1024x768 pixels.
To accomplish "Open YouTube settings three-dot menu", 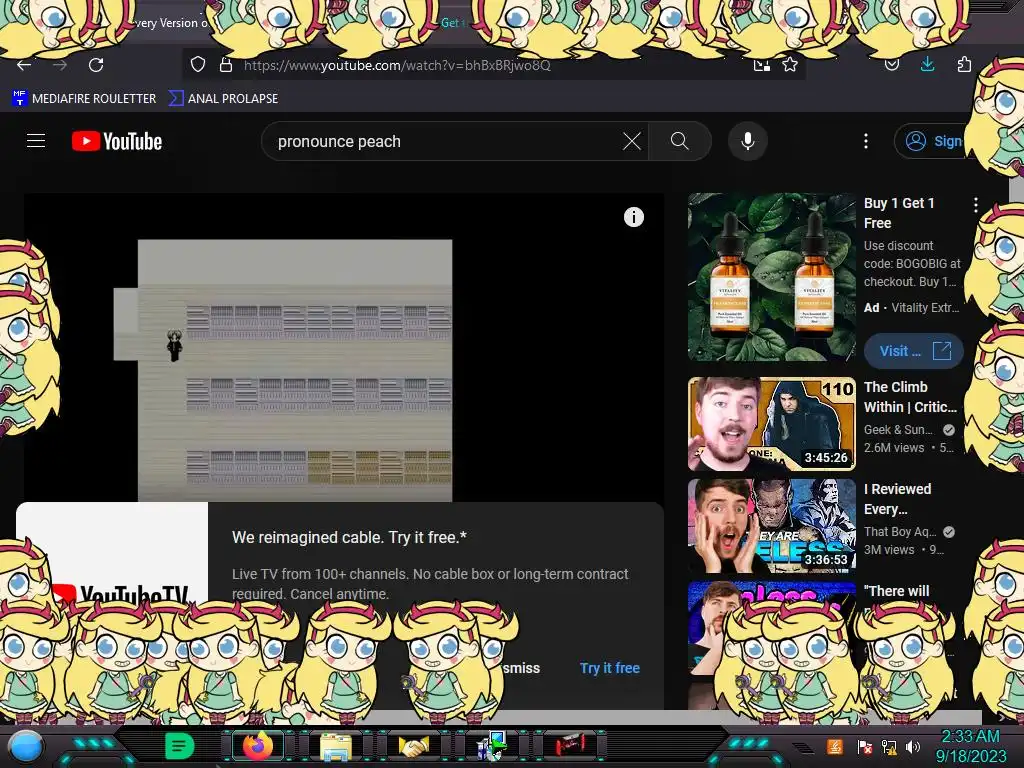I will [866, 141].
